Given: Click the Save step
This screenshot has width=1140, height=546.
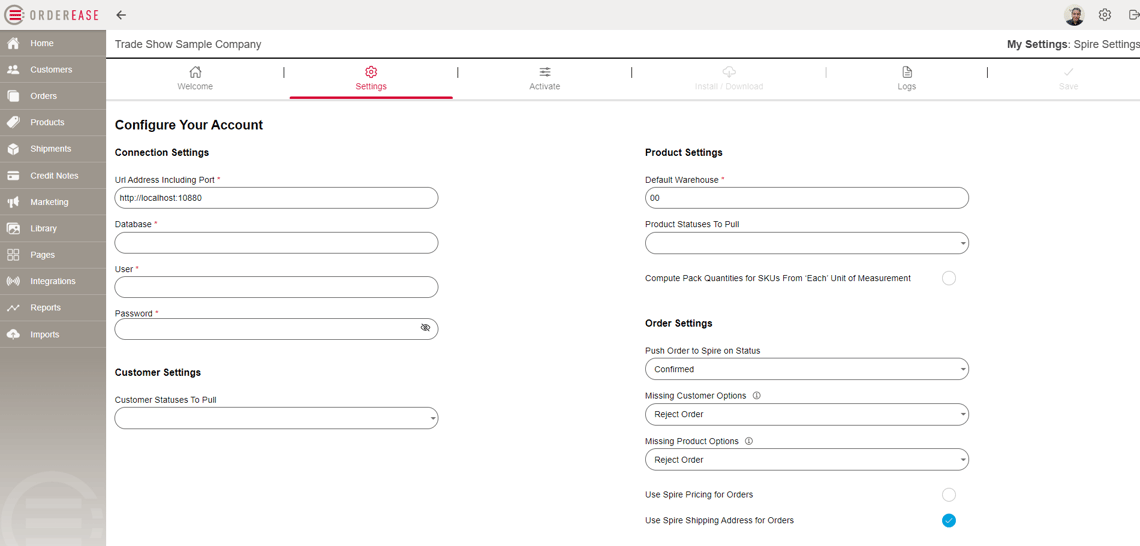Looking at the screenshot, I should (1068, 79).
